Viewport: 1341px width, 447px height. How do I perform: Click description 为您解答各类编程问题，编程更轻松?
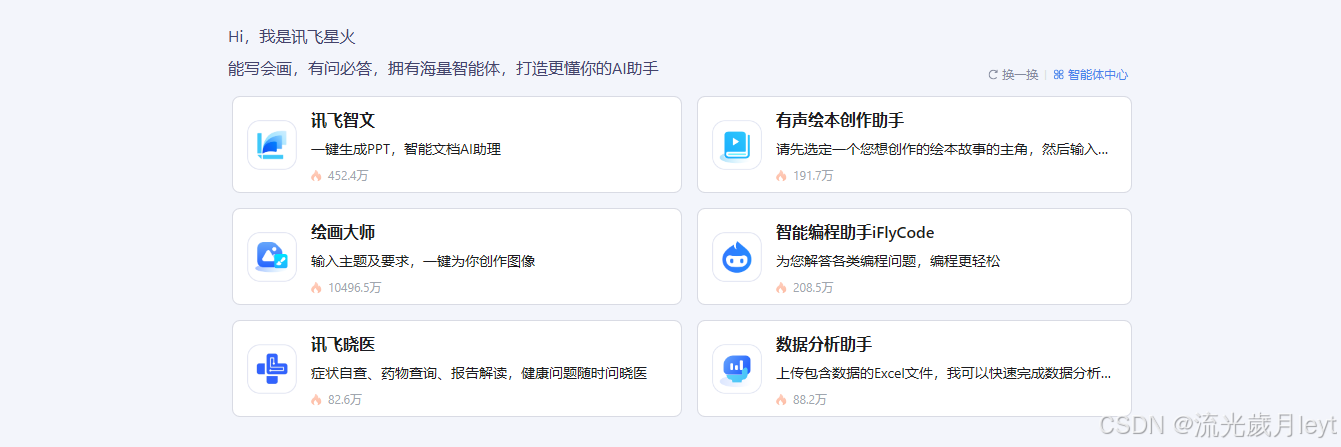tap(888, 261)
